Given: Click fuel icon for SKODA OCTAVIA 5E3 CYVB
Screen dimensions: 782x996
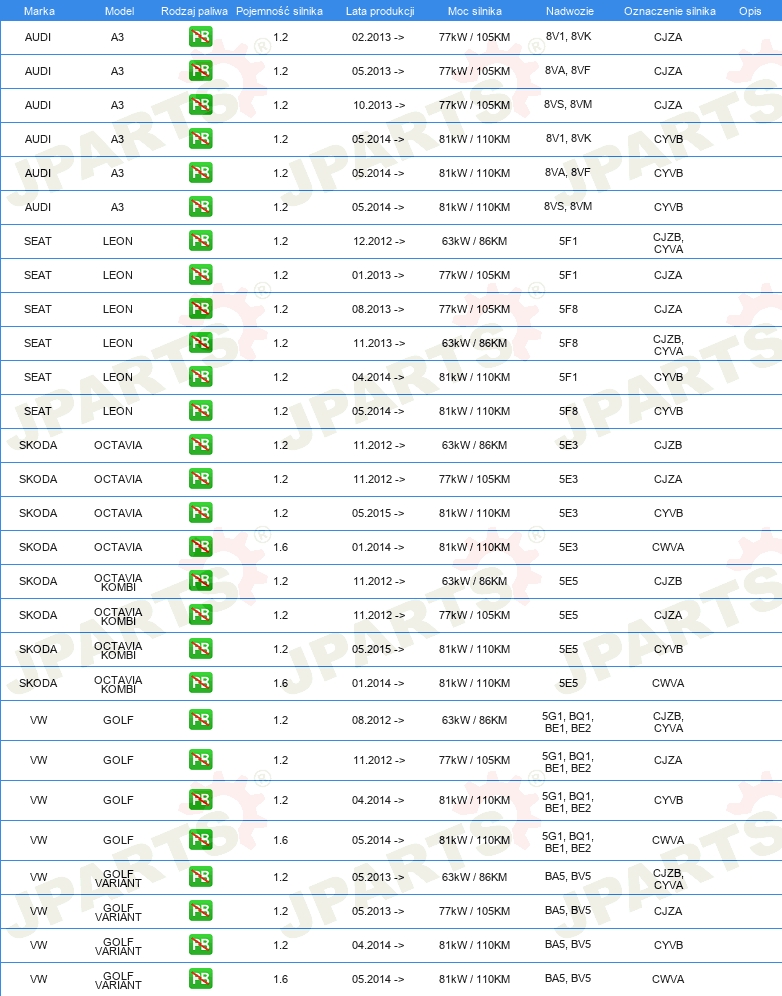Looking at the screenshot, I should 200,513.
